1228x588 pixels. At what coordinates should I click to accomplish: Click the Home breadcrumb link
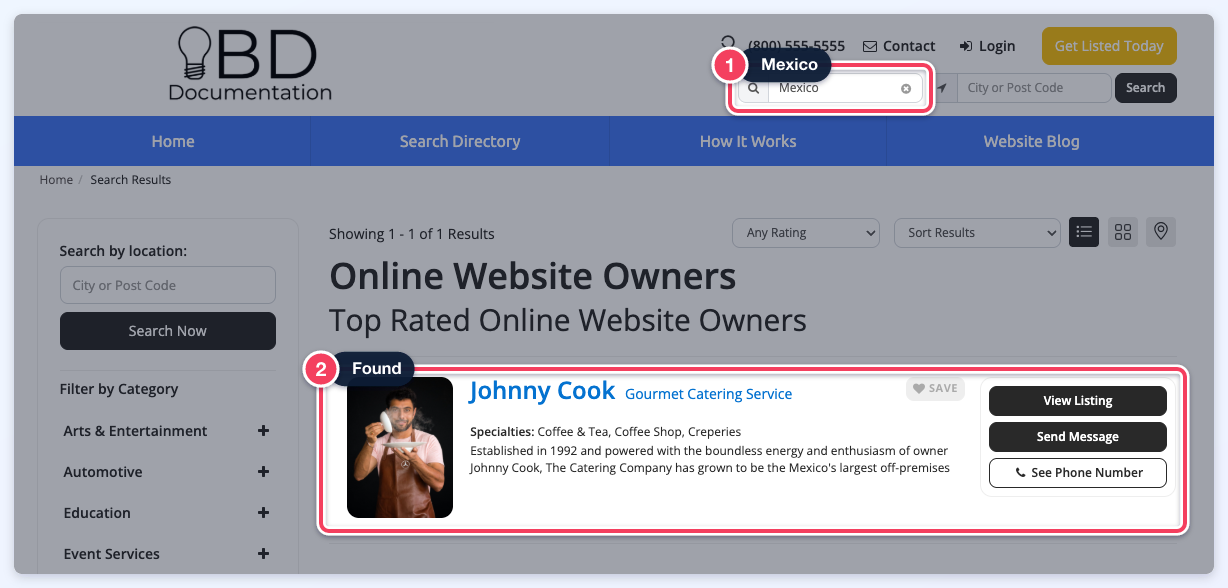(56, 180)
